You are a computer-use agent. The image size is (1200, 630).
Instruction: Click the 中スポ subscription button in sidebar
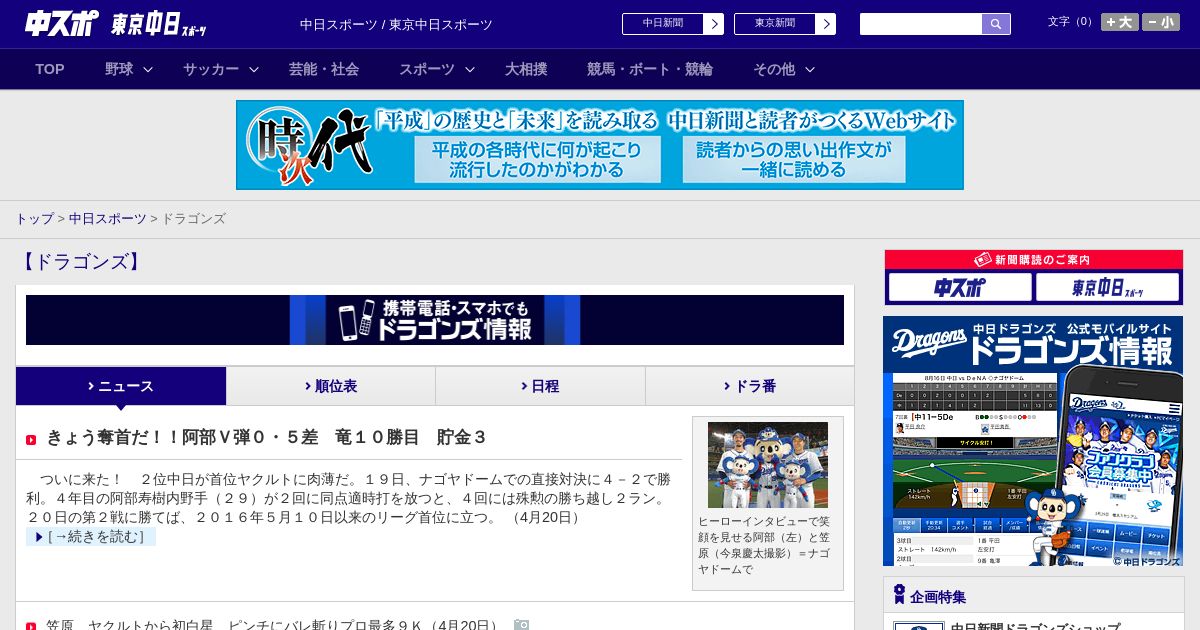coord(960,288)
